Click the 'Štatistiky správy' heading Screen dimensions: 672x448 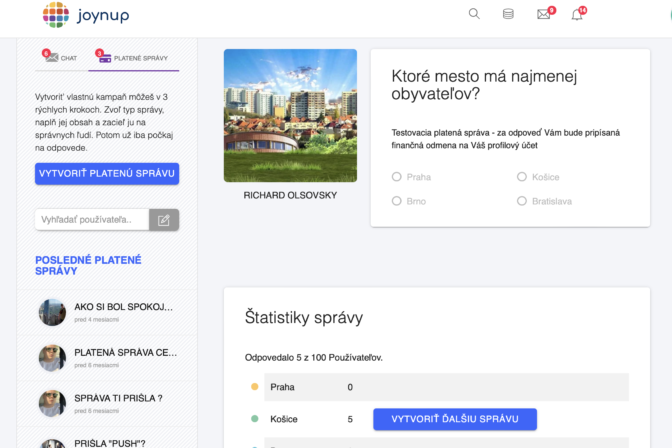[304, 318]
